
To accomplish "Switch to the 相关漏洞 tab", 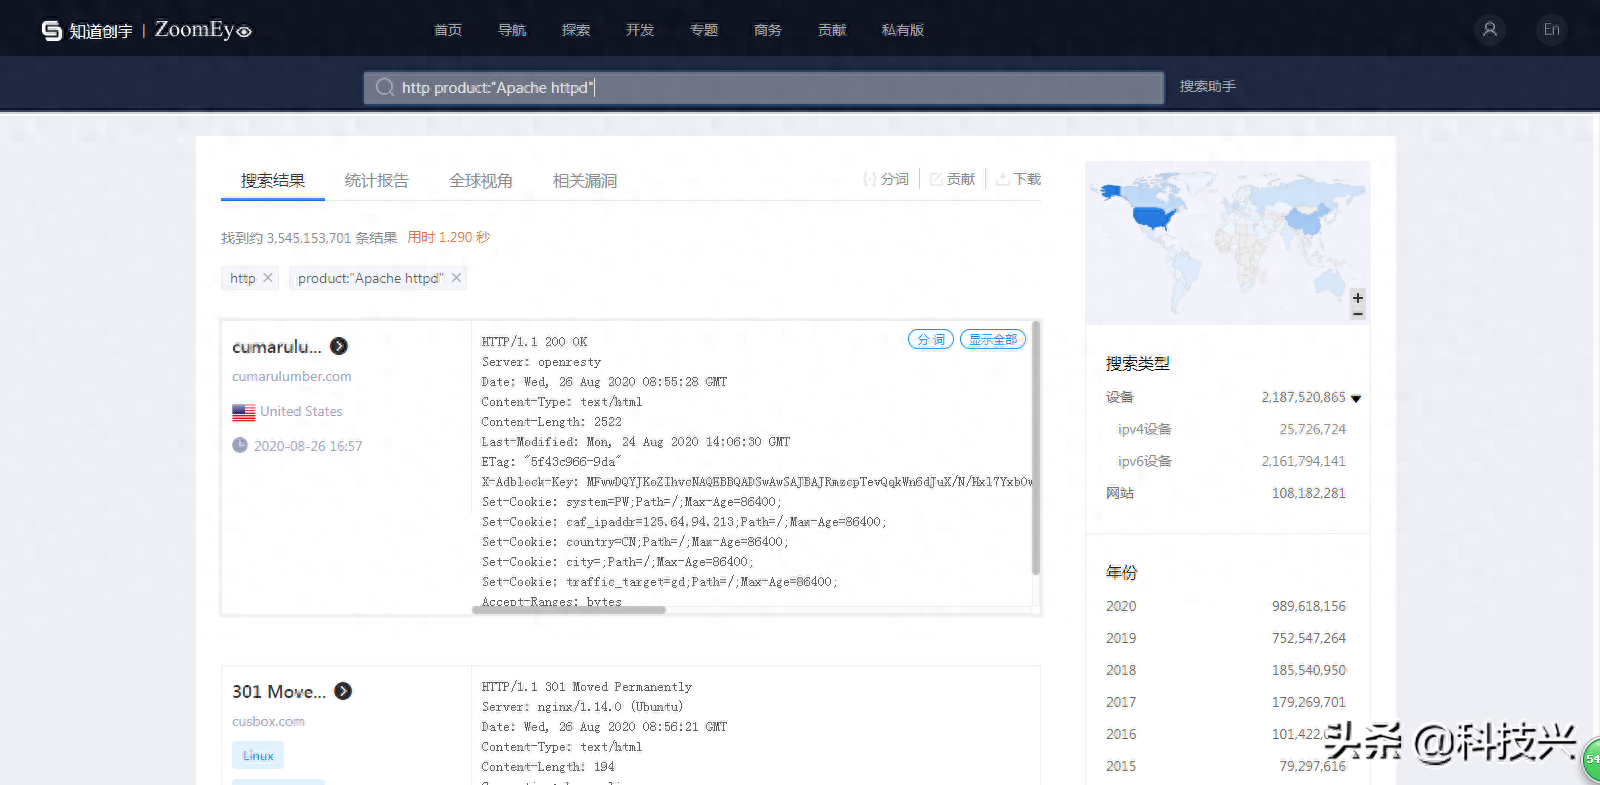I will [585, 181].
